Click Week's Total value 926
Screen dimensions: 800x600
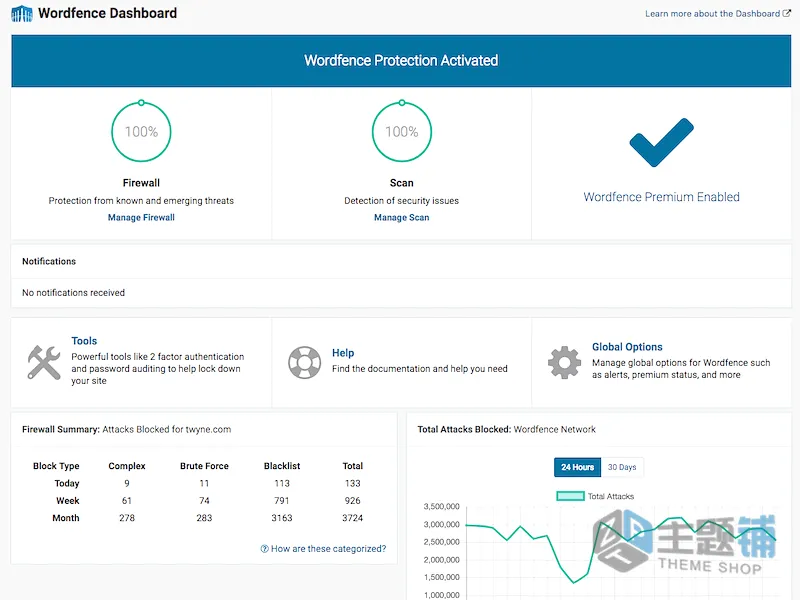point(353,501)
